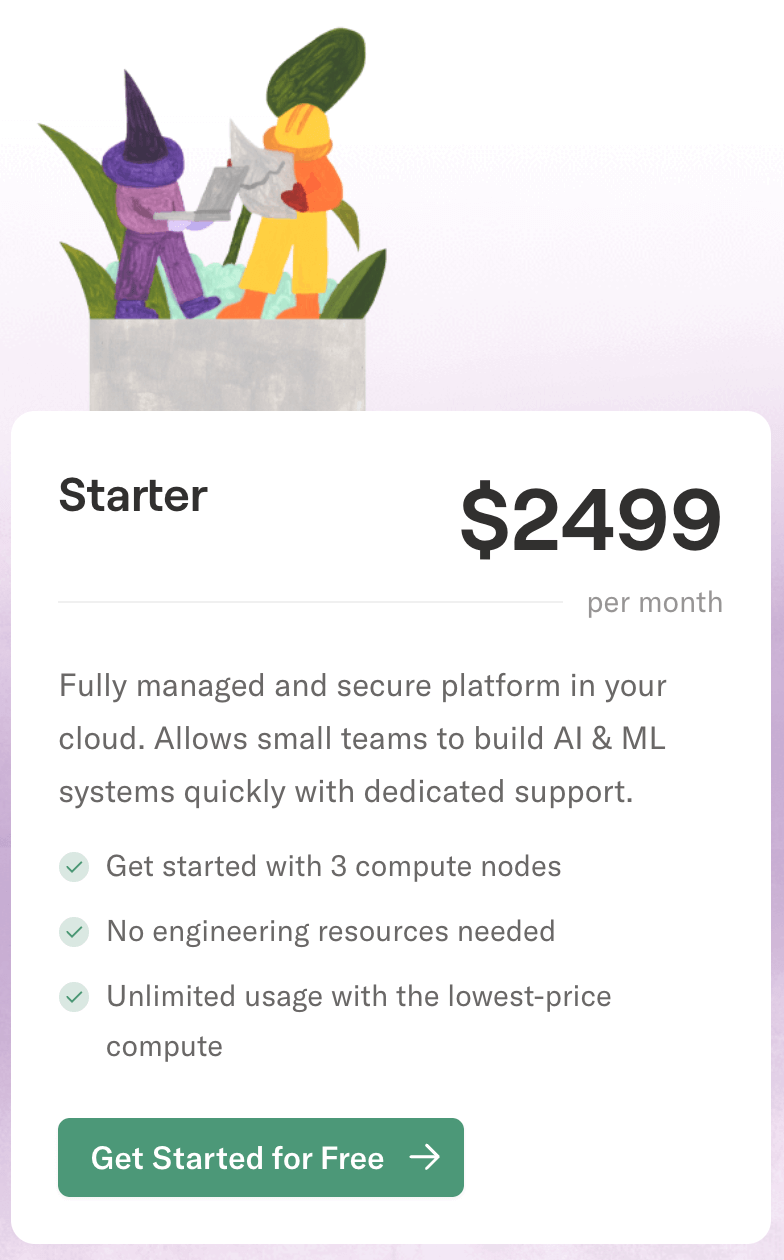Click the "Fully managed and secure platform" description

pyautogui.click(x=362, y=739)
